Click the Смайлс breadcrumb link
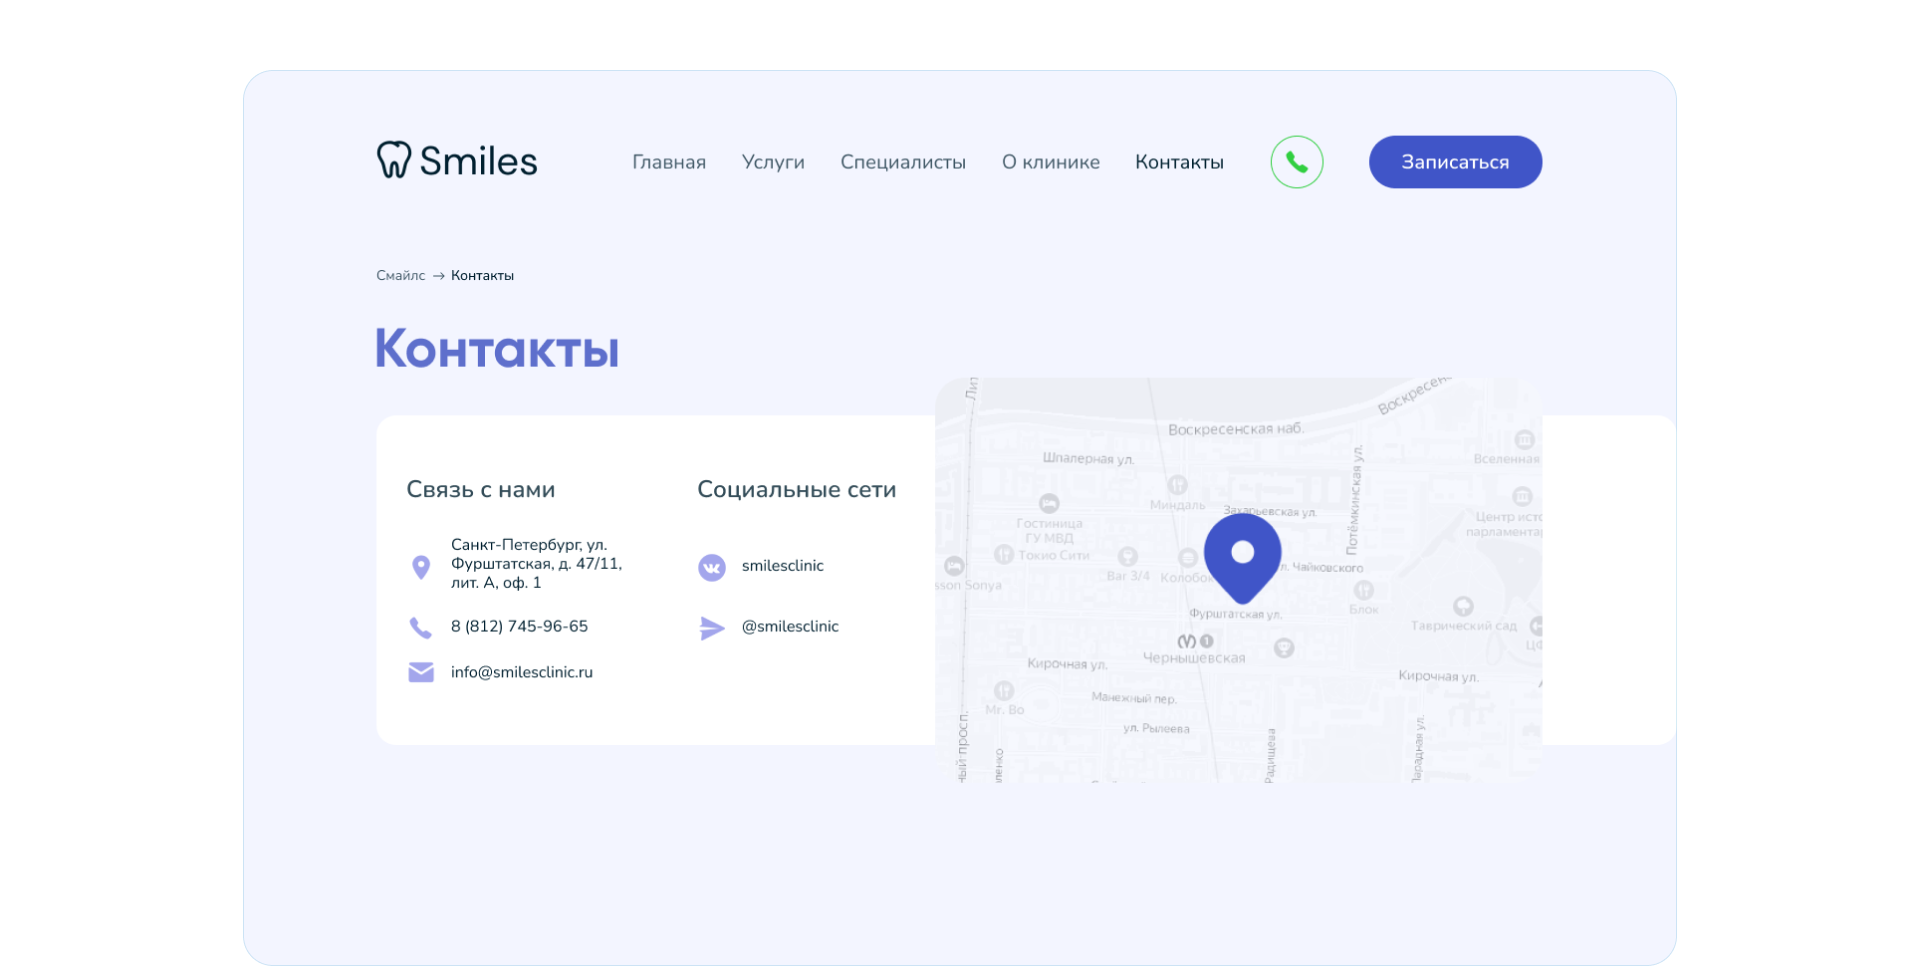The width and height of the screenshot is (1920, 966). (399, 275)
